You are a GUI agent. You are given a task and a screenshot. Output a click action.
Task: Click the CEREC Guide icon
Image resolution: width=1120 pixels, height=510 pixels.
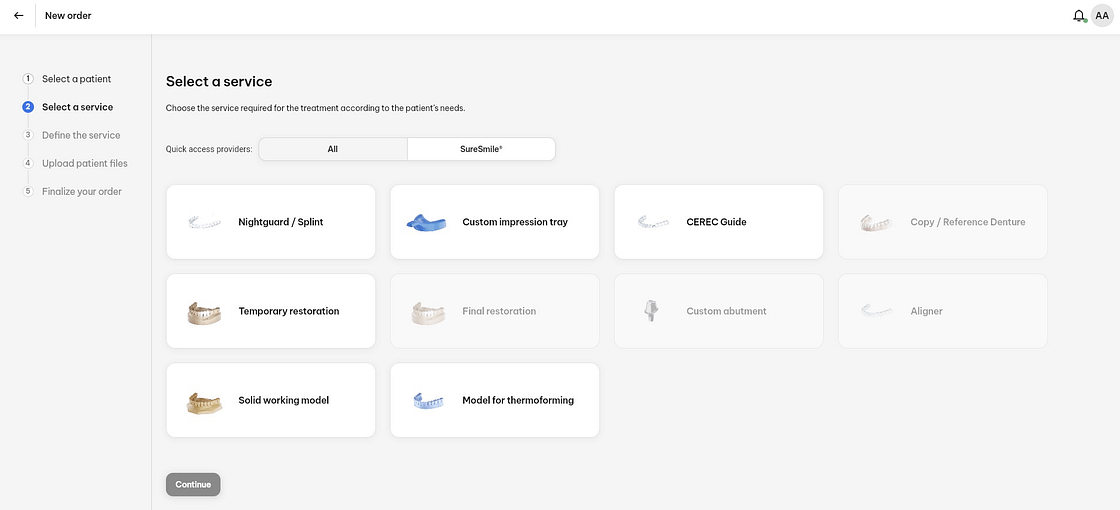point(653,222)
